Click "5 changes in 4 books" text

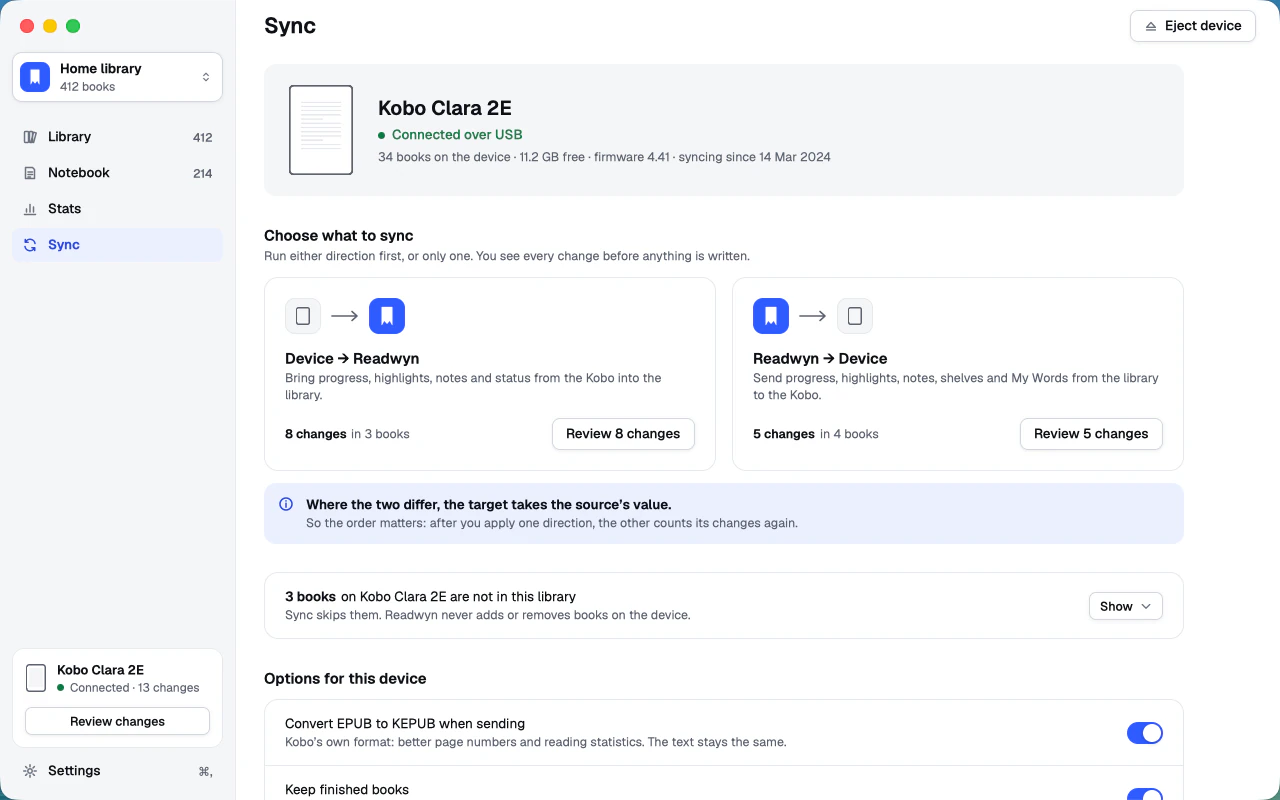[x=816, y=434]
